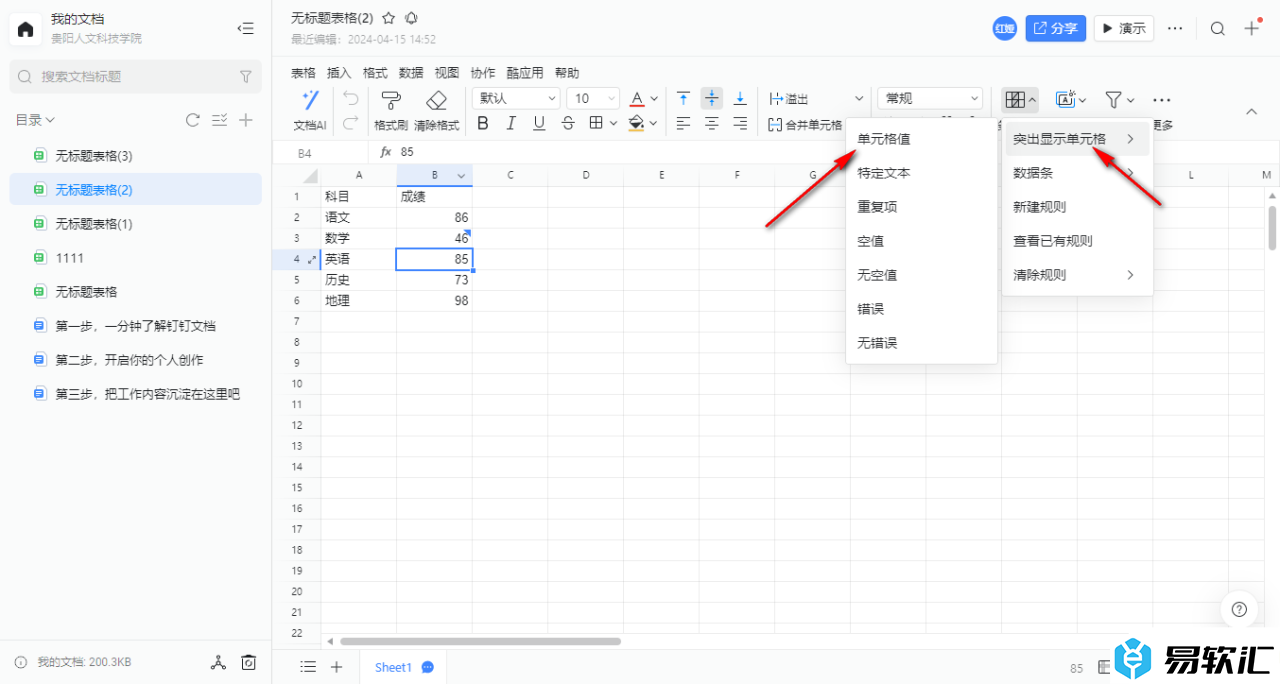Select 重复项 from the submenu
The width and height of the screenshot is (1280, 684).
click(922, 207)
